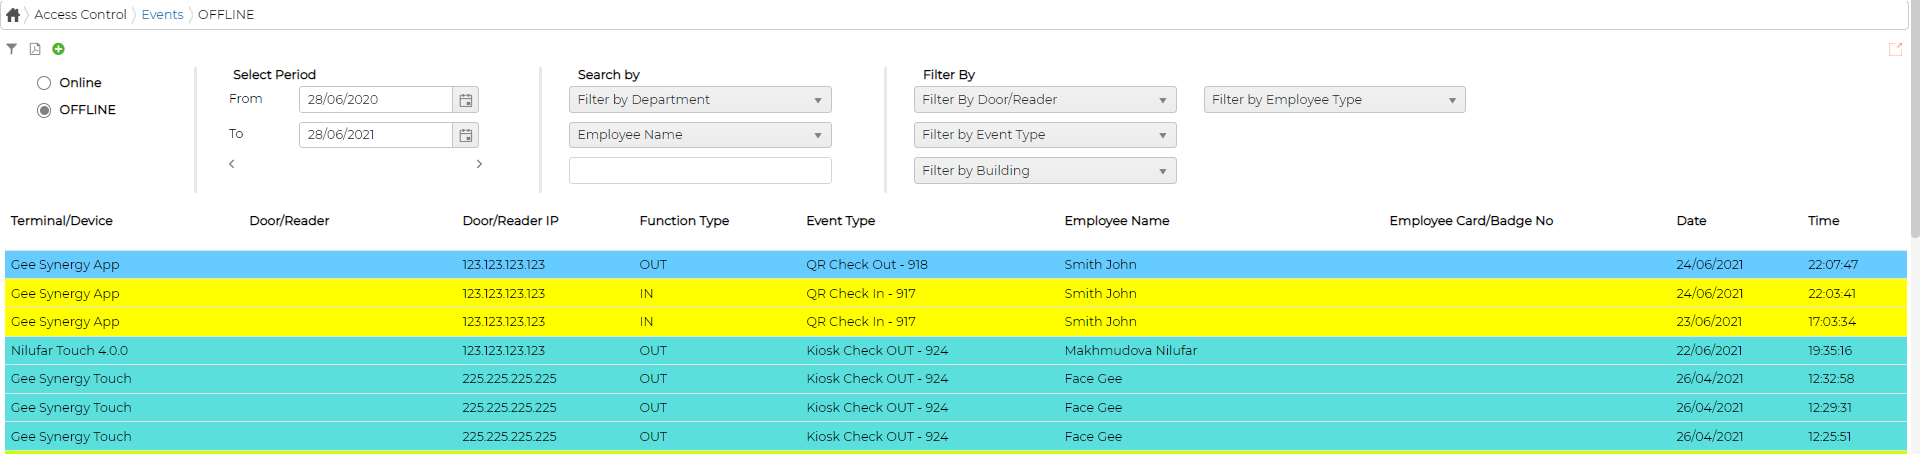
Task: Click the Access Control breadcrumb item
Action: pos(80,15)
